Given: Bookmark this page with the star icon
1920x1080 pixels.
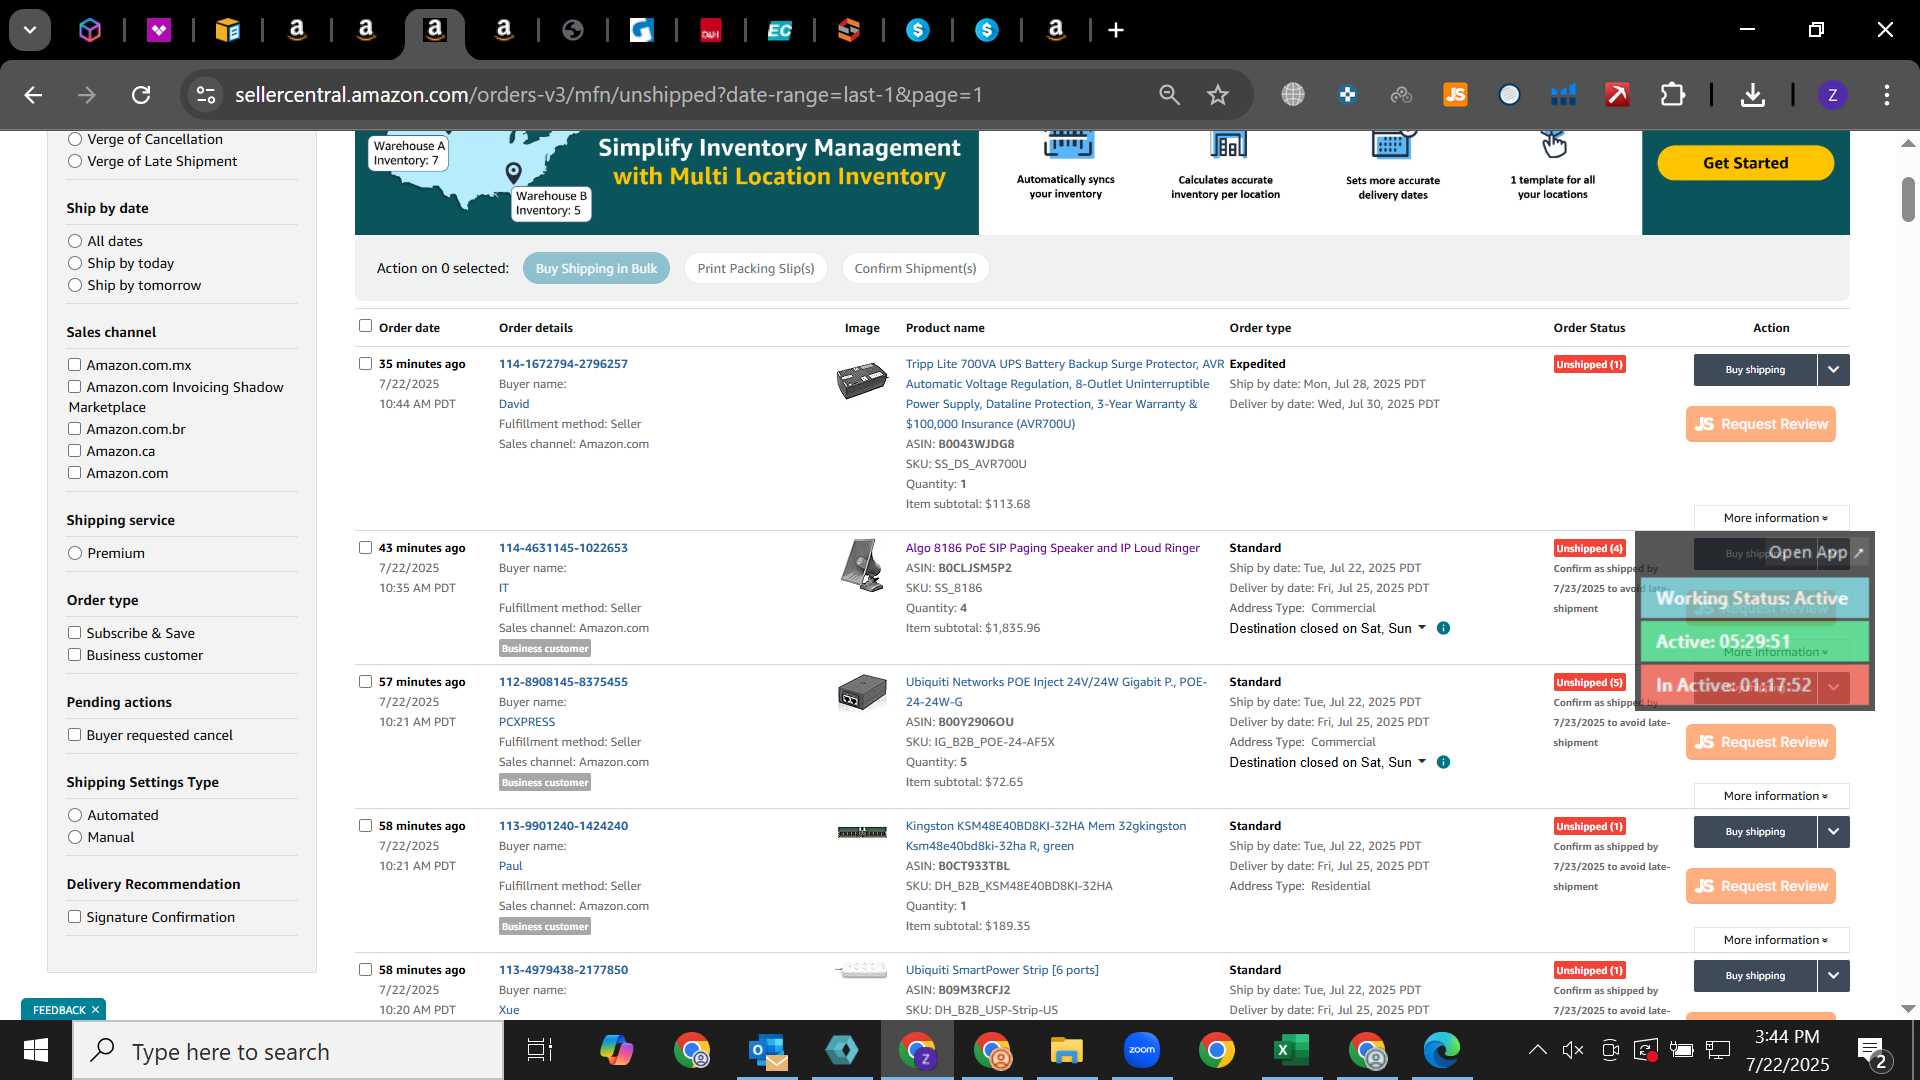Looking at the screenshot, I should coord(1217,95).
